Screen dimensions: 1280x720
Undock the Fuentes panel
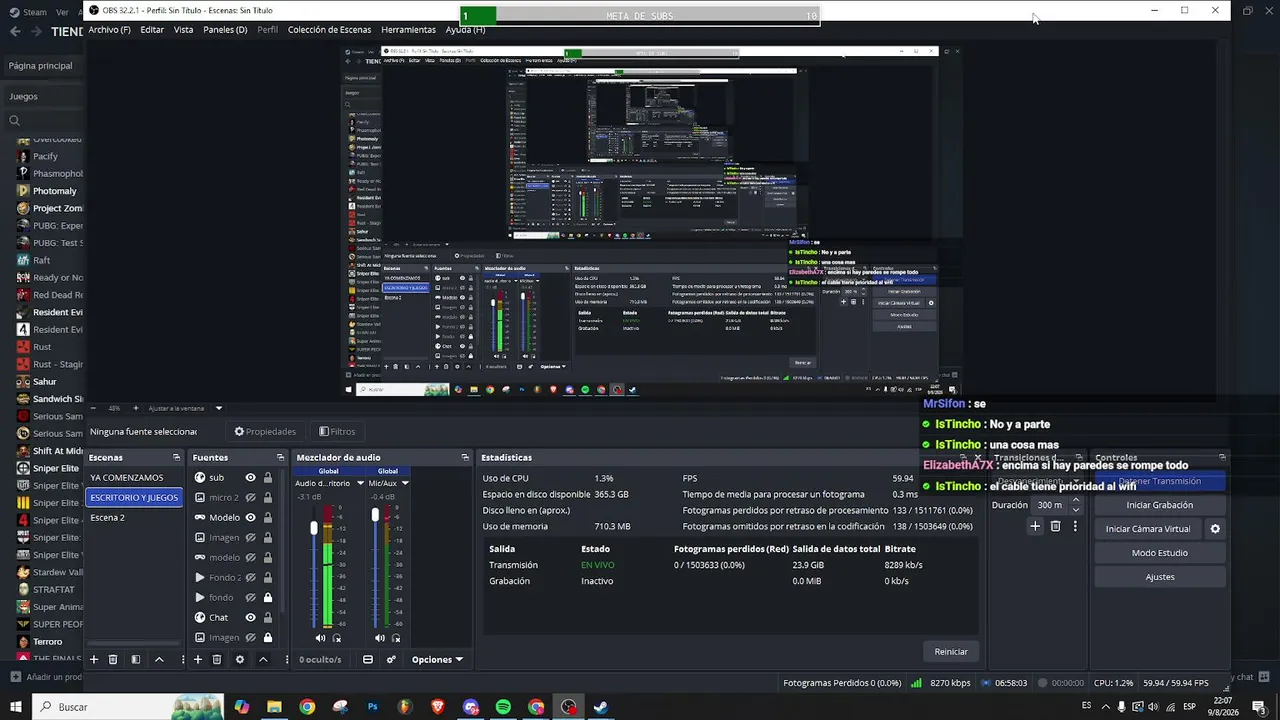[279, 457]
